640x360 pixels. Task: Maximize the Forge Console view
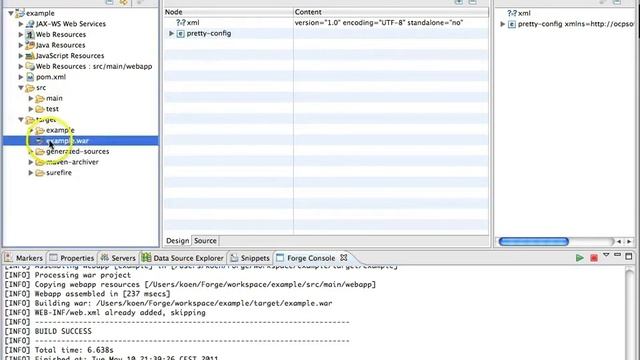coord(629,256)
